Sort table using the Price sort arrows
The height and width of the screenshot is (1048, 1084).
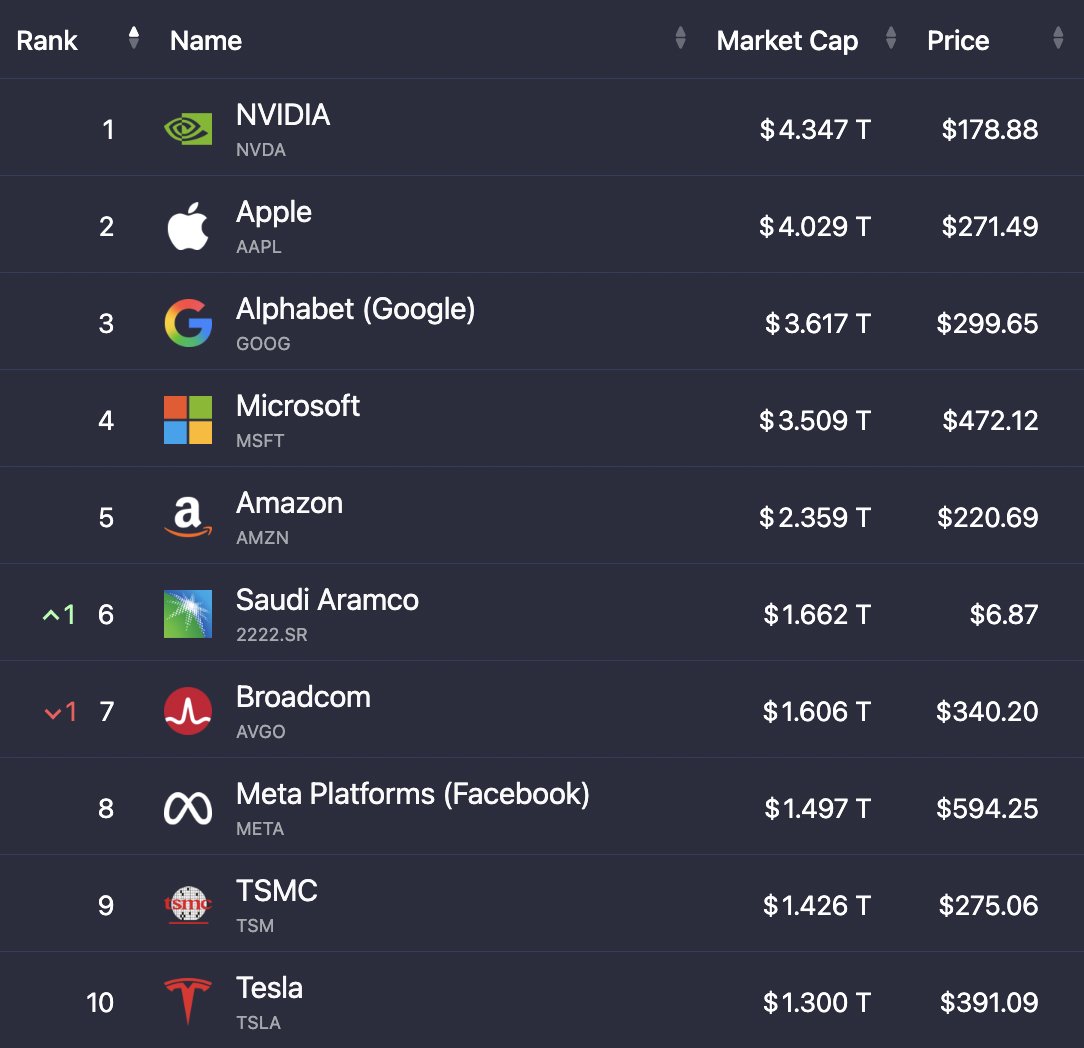coord(1058,38)
